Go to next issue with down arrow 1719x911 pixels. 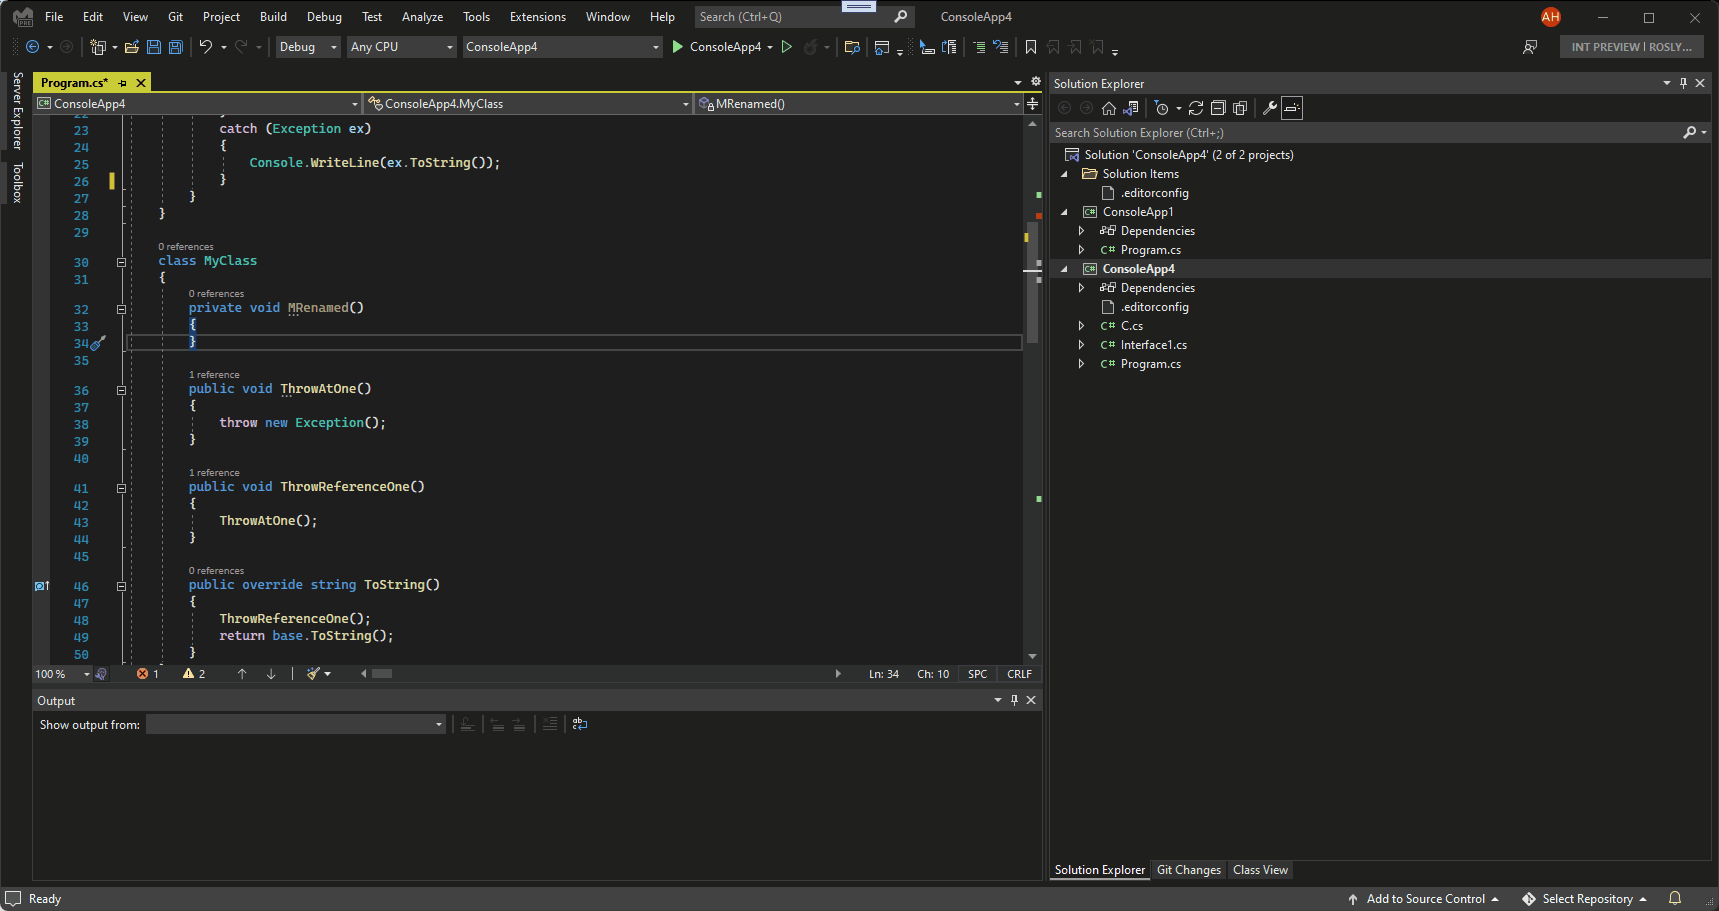coord(271,674)
